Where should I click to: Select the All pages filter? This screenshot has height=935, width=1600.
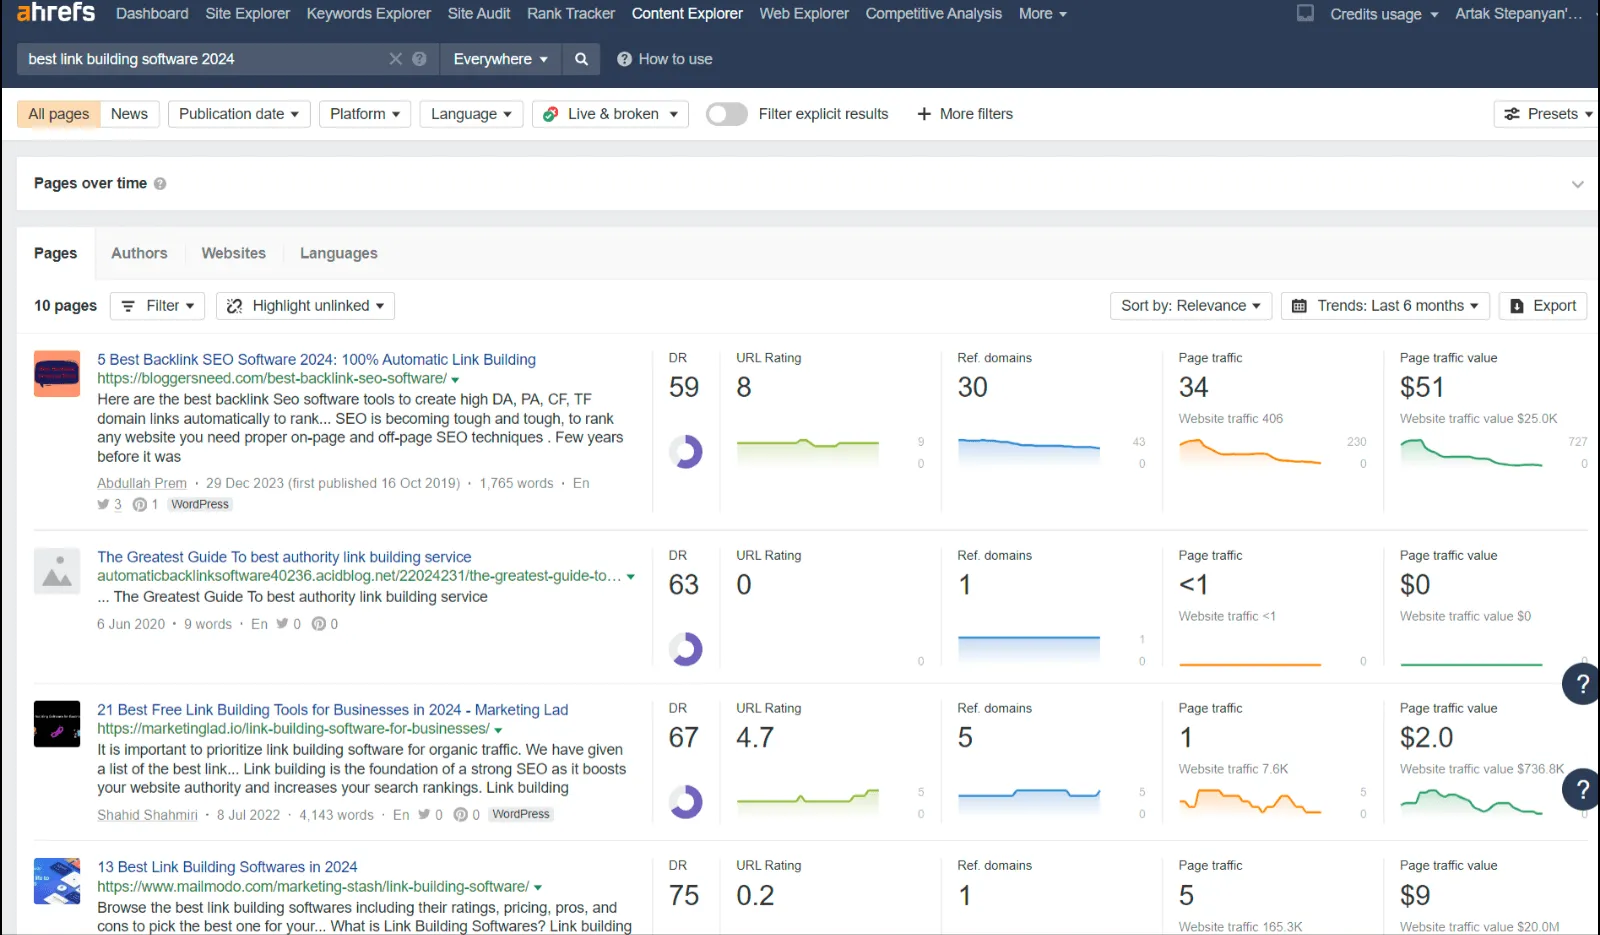[x=58, y=114]
